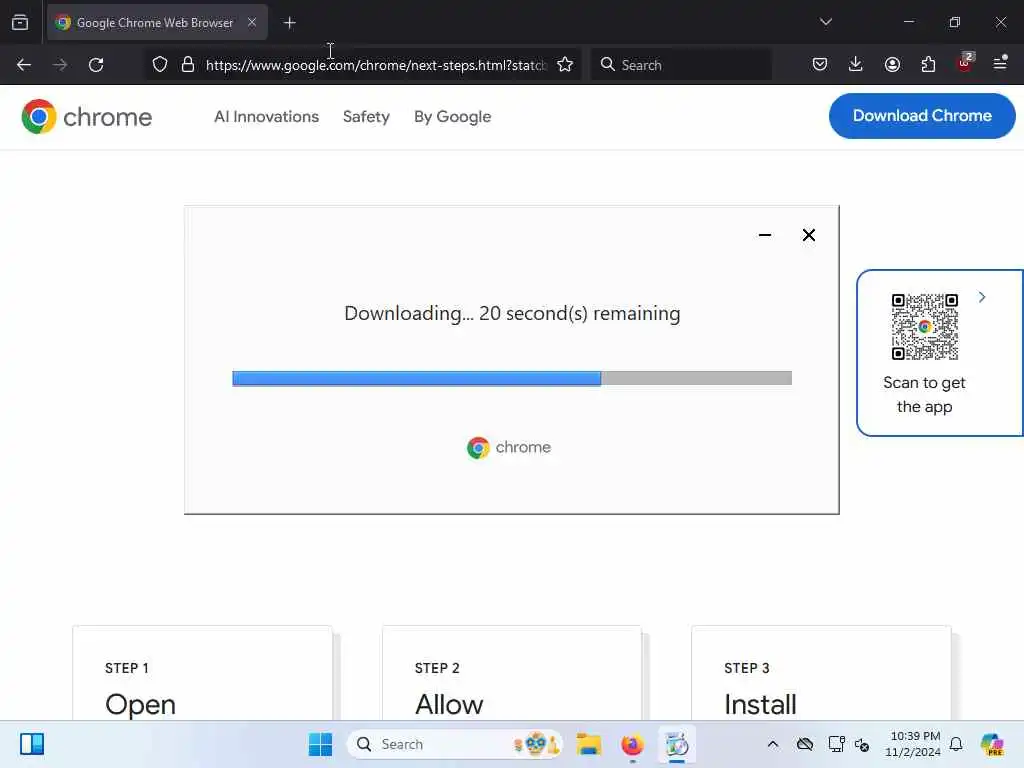
Task: Show hidden system tray icons chevron
Action: click(x=773, y=744)
